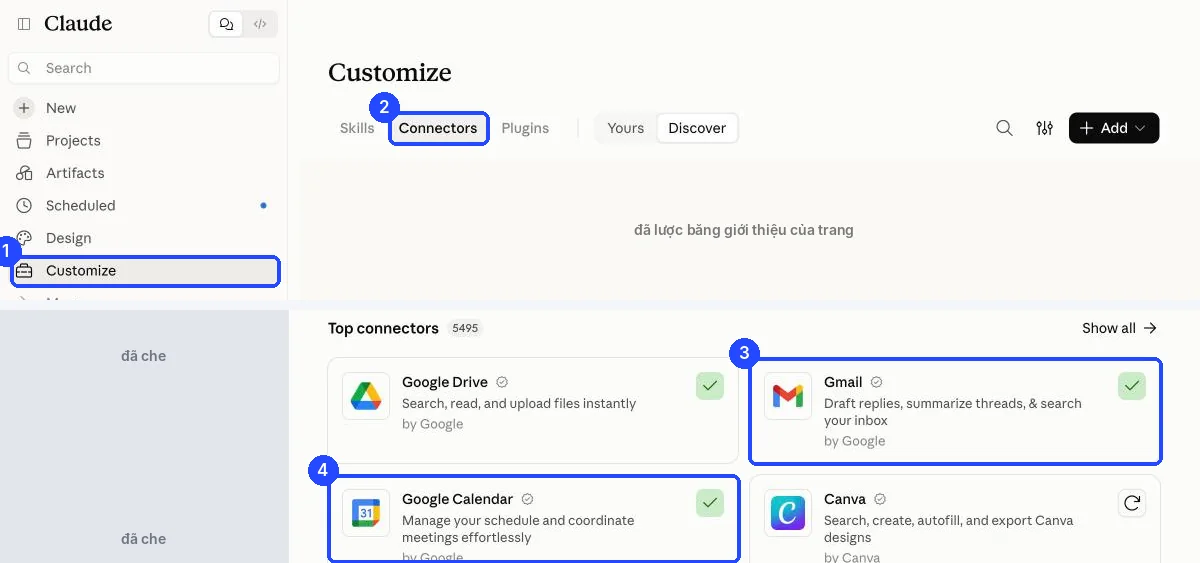The image size is (1200, 563).
Task: Switch to the Connectors tab
Action: coord(438,128)
